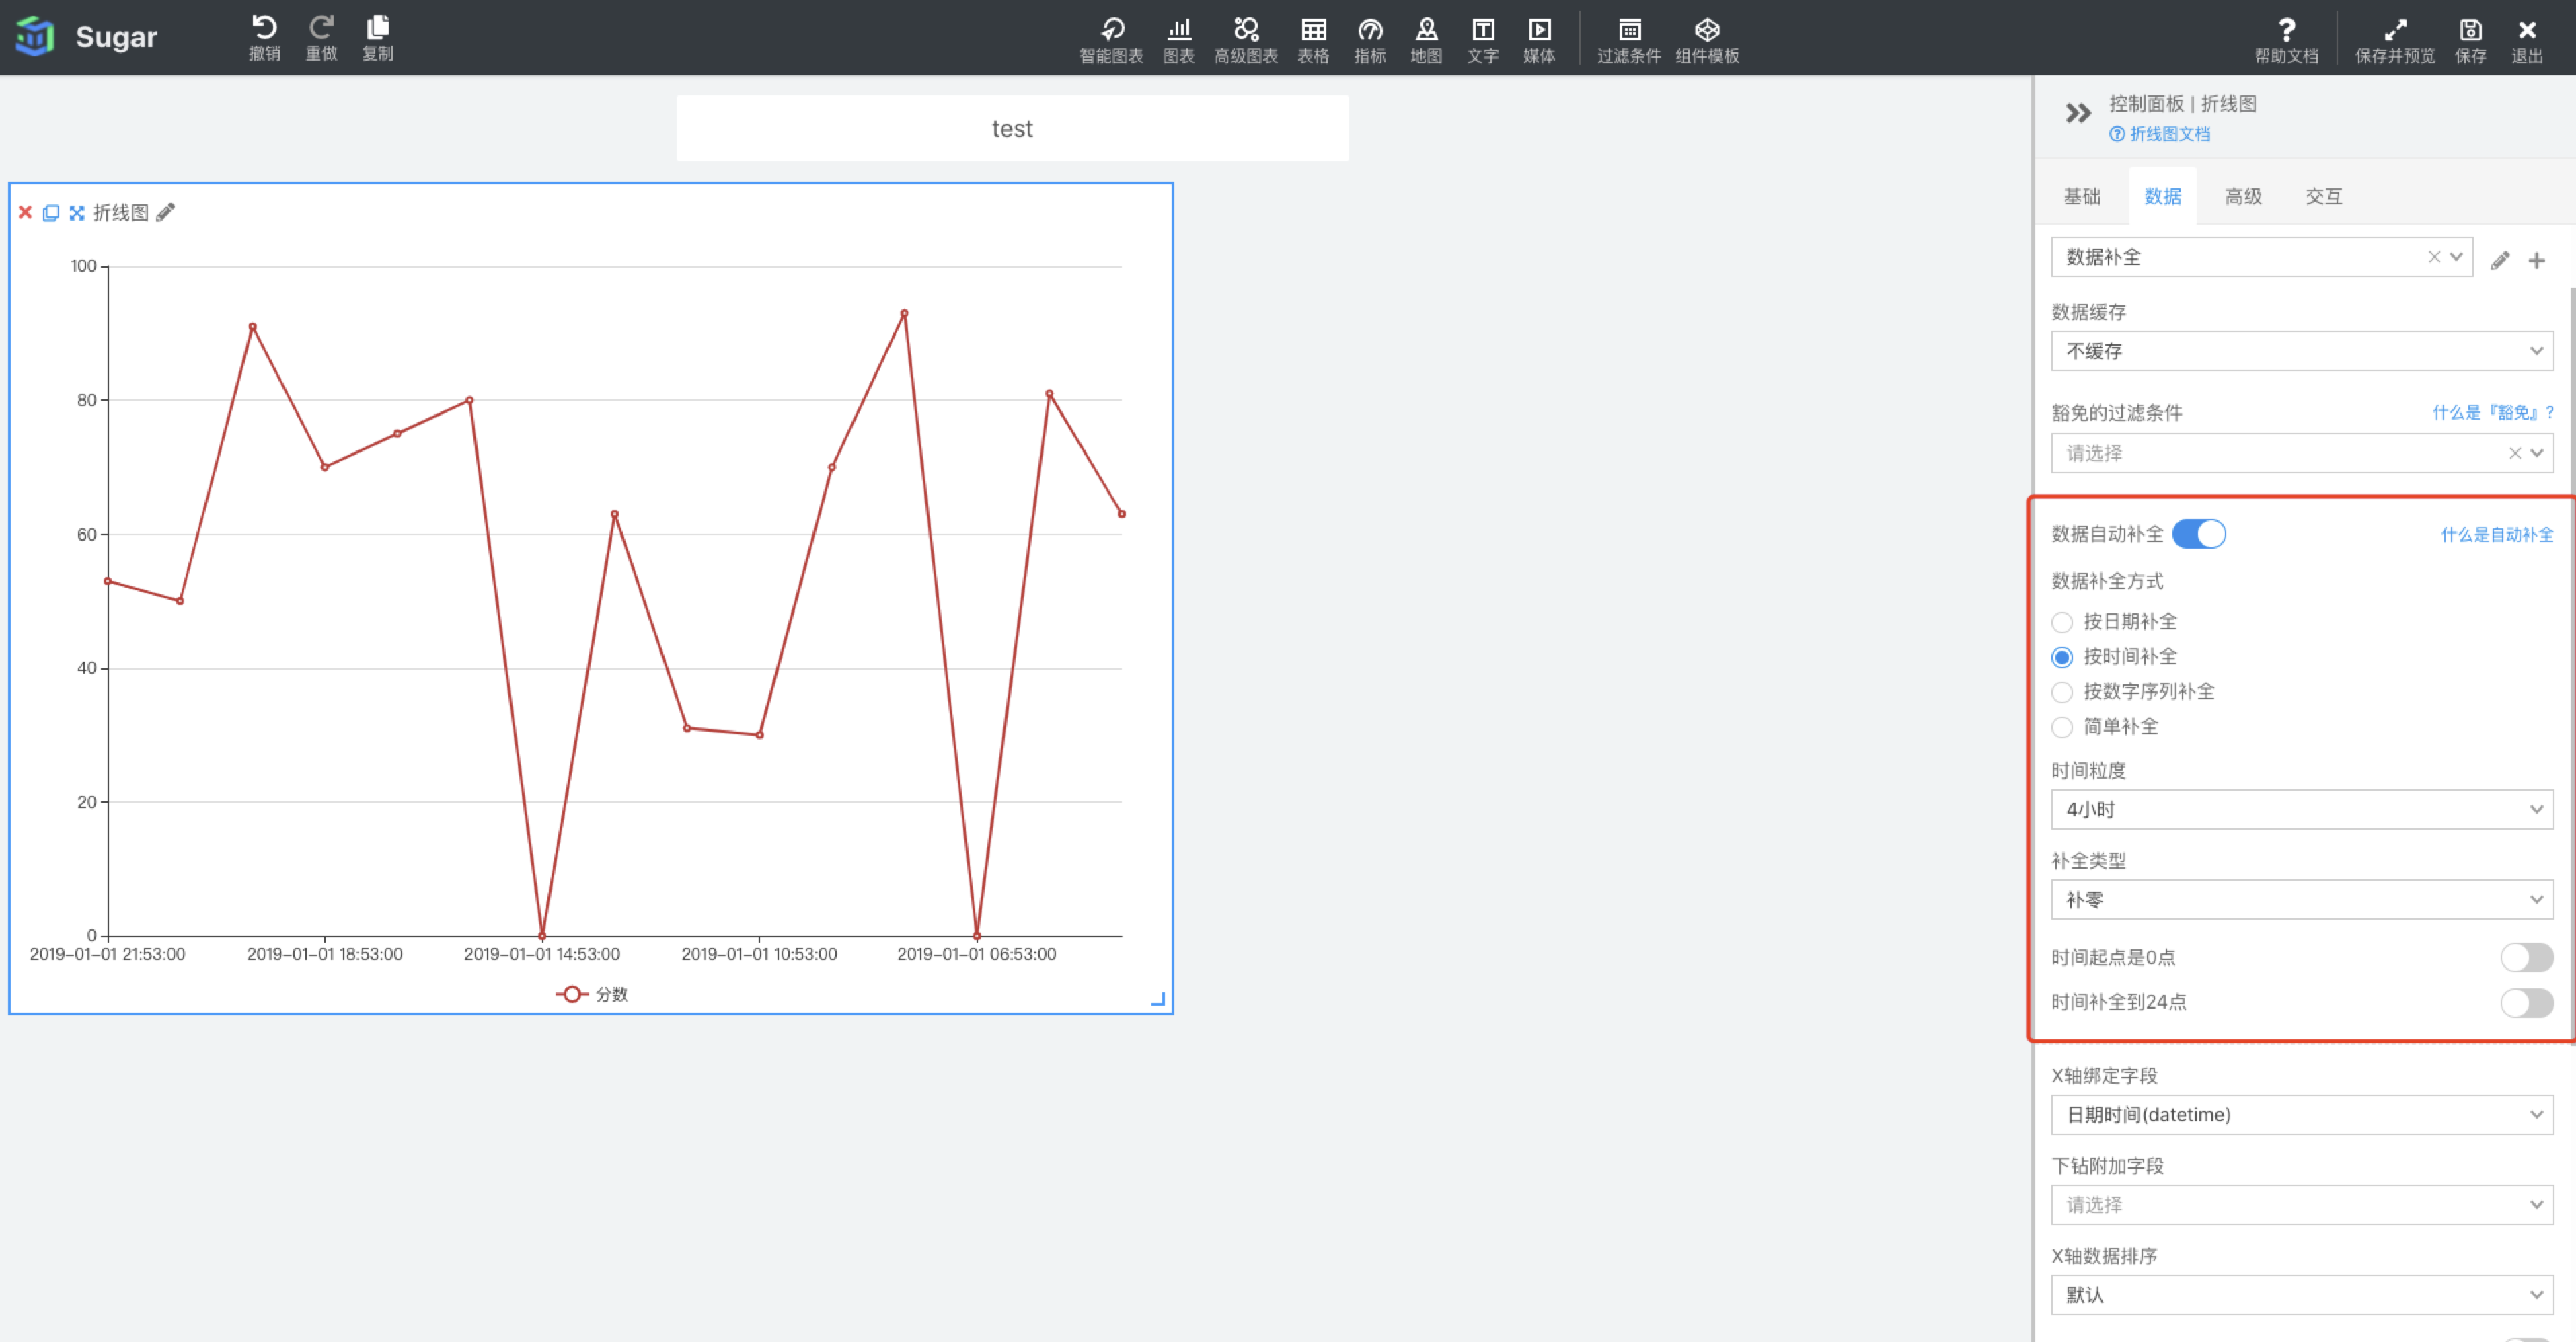
Task: Undo the last action with 撤销
Action: point(264,38)
